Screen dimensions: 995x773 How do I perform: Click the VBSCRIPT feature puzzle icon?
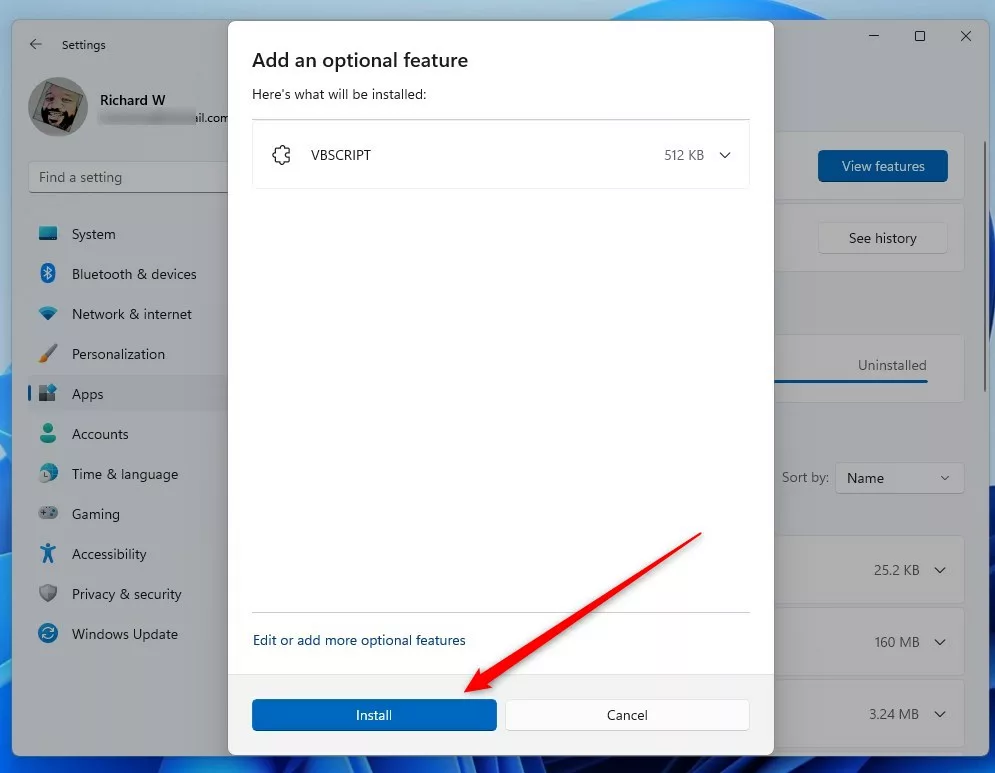click(281, 155)
